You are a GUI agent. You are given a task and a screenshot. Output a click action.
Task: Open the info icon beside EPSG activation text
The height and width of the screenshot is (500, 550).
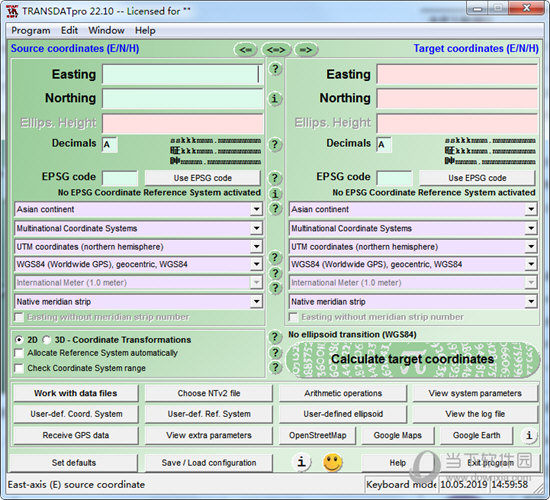[x=275, y=193]
